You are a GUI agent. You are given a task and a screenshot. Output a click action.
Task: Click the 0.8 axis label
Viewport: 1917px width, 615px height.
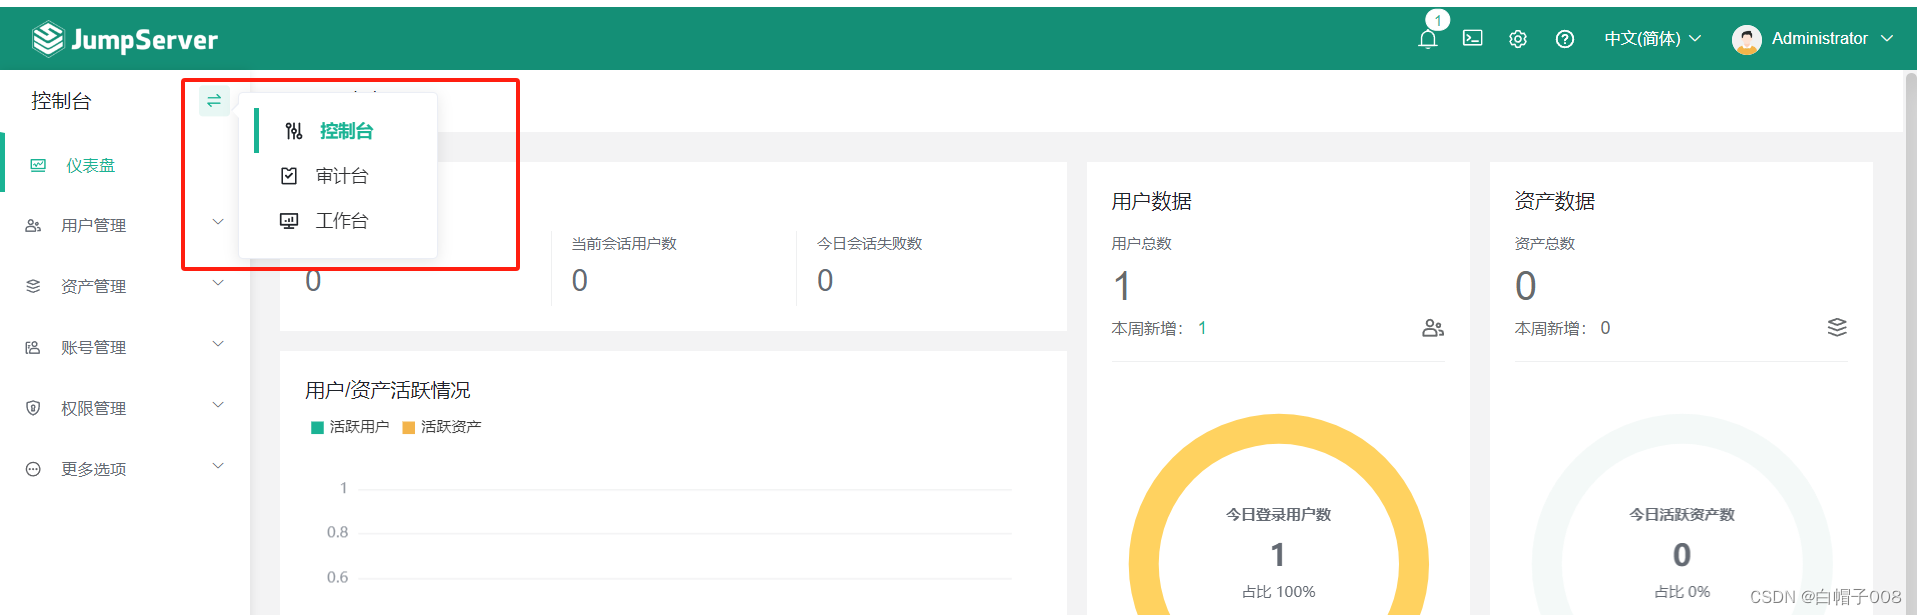point(338,532)
